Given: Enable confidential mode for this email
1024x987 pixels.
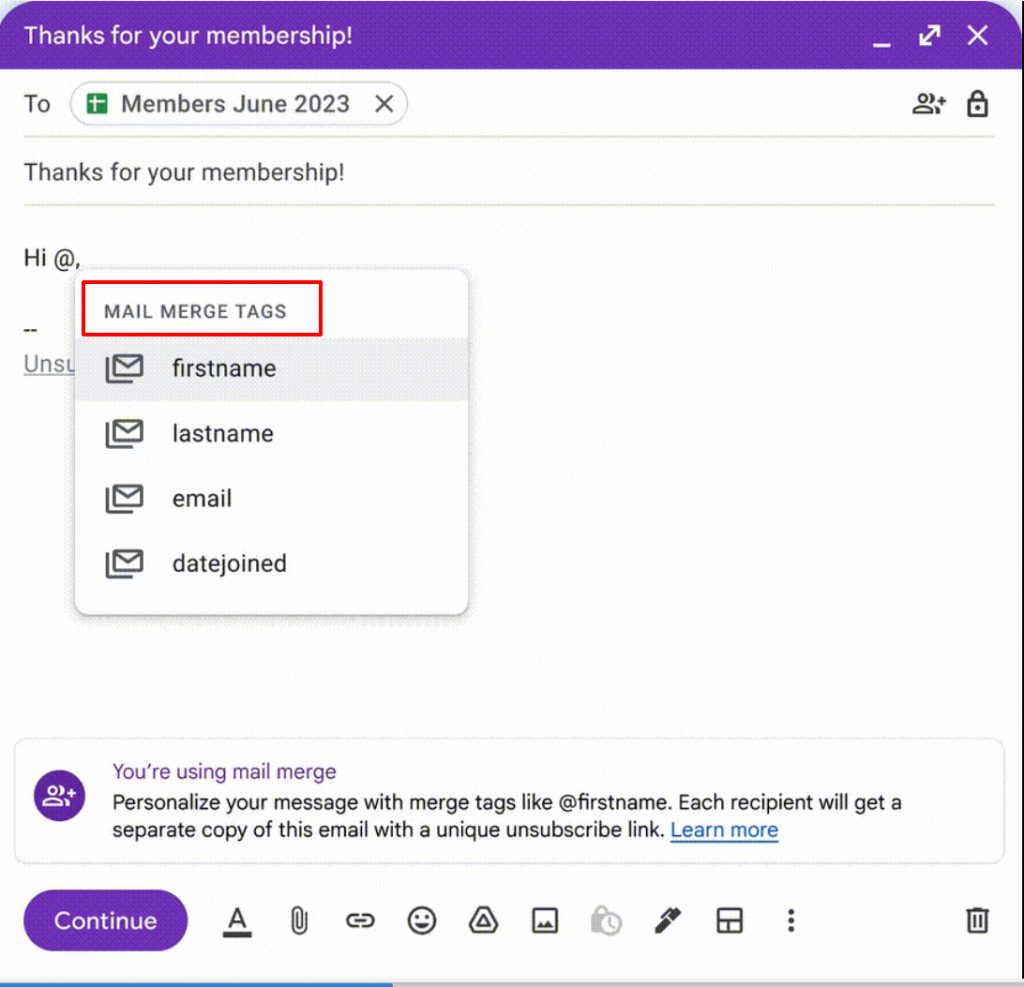Looking at the screenshot, I should [x=606, y=920].
